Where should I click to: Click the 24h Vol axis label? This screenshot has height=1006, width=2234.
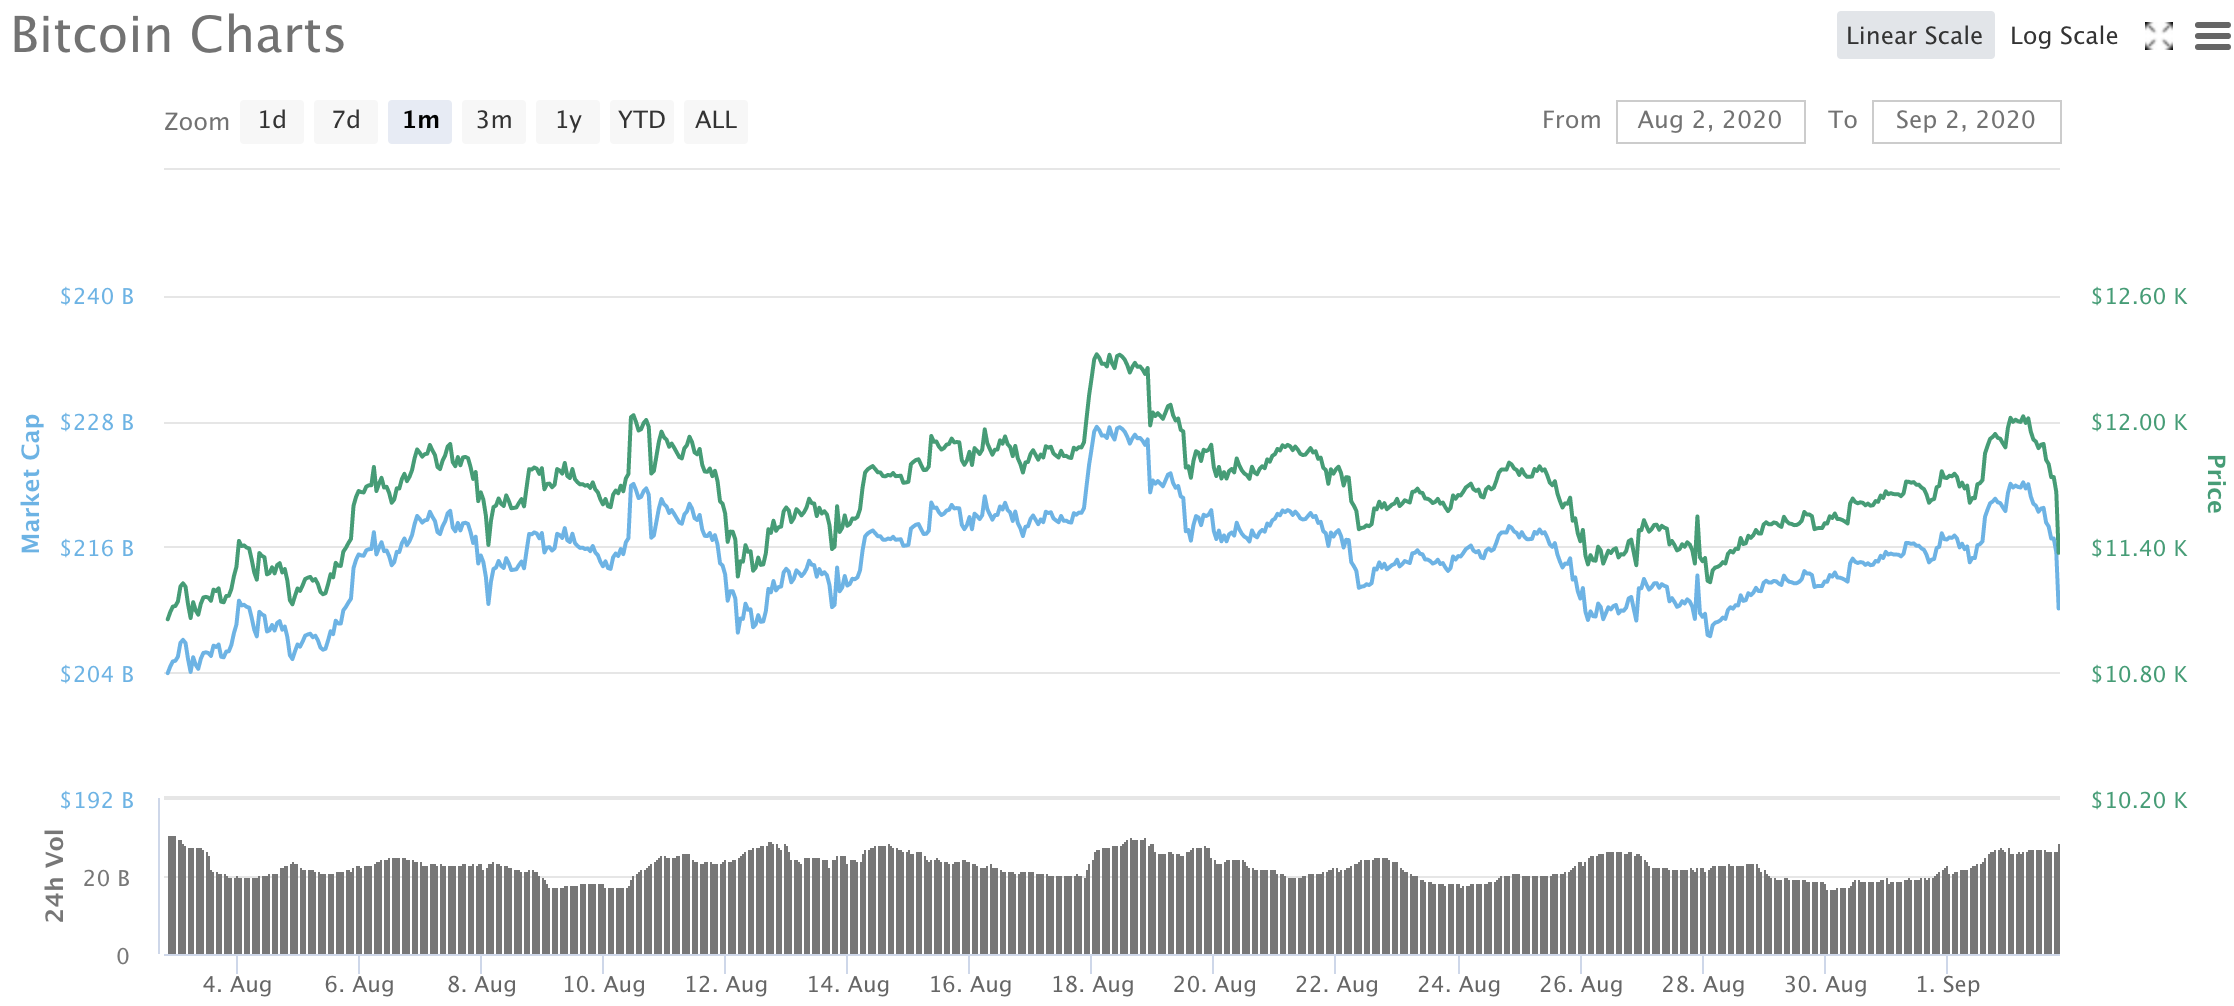(54, 876)
